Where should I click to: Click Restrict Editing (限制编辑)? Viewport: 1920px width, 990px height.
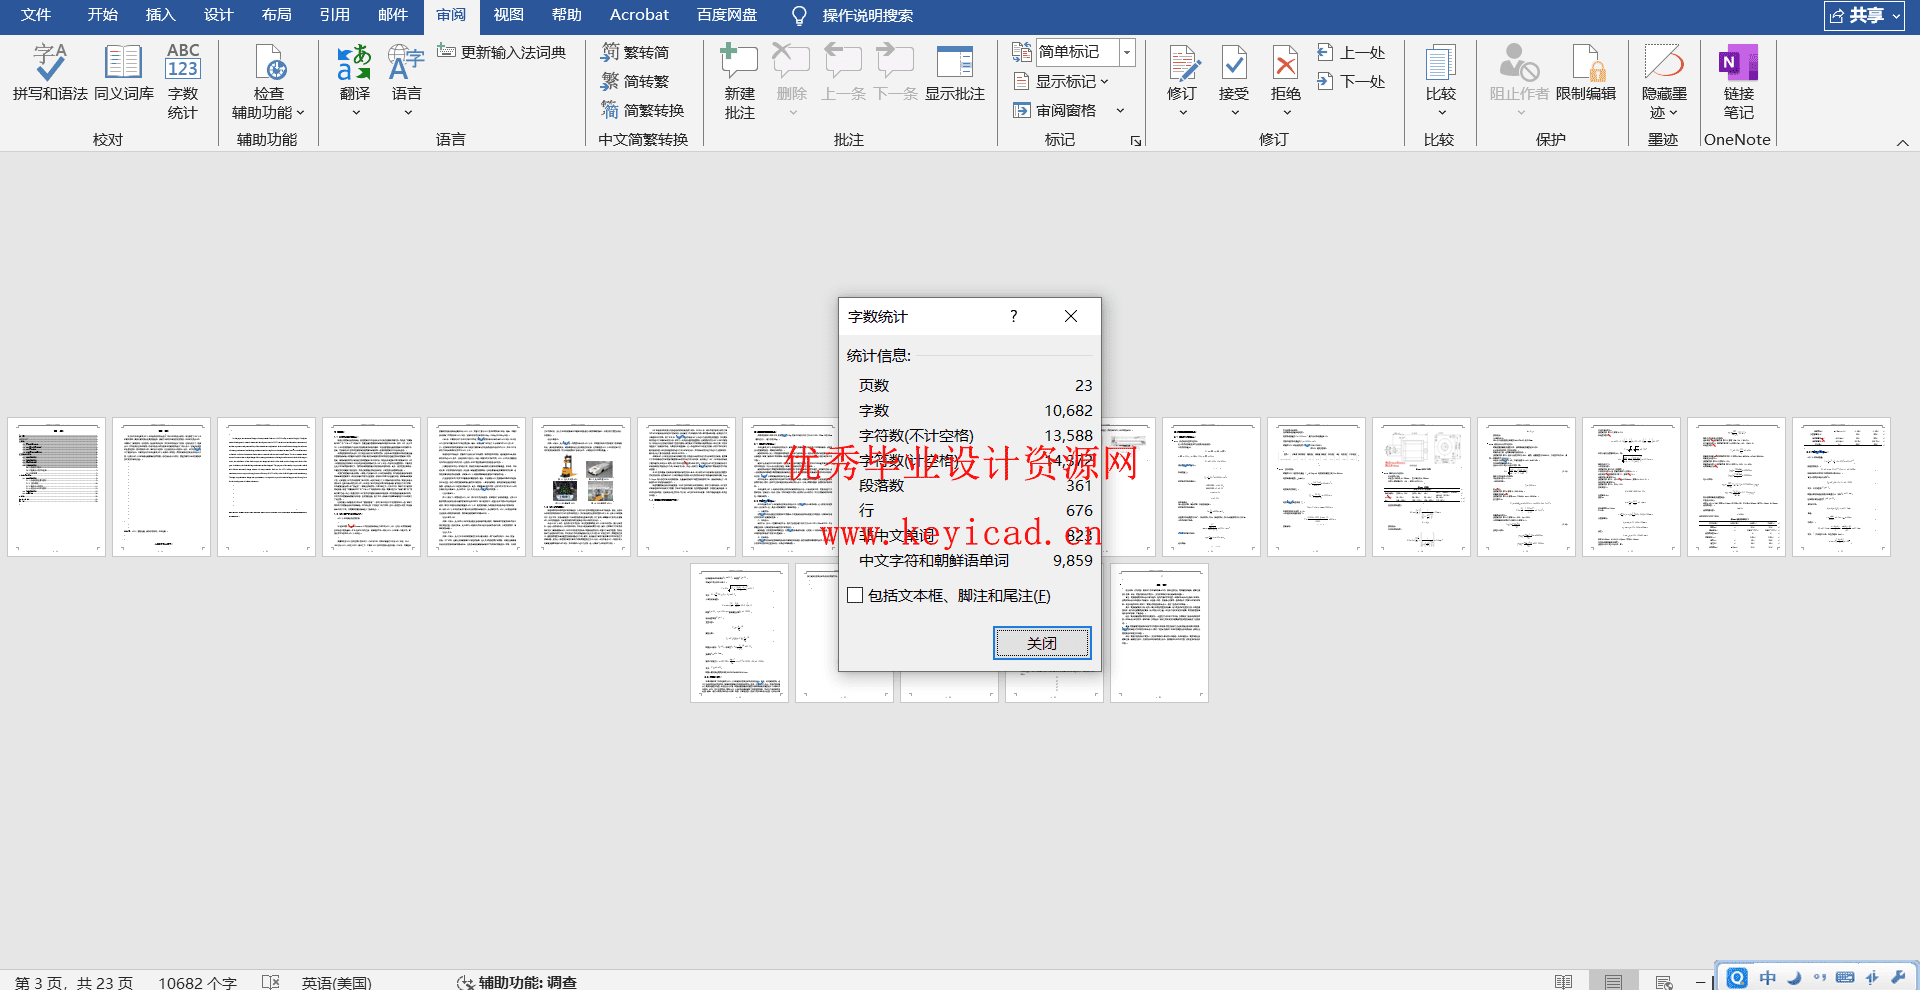(1586, 72)
